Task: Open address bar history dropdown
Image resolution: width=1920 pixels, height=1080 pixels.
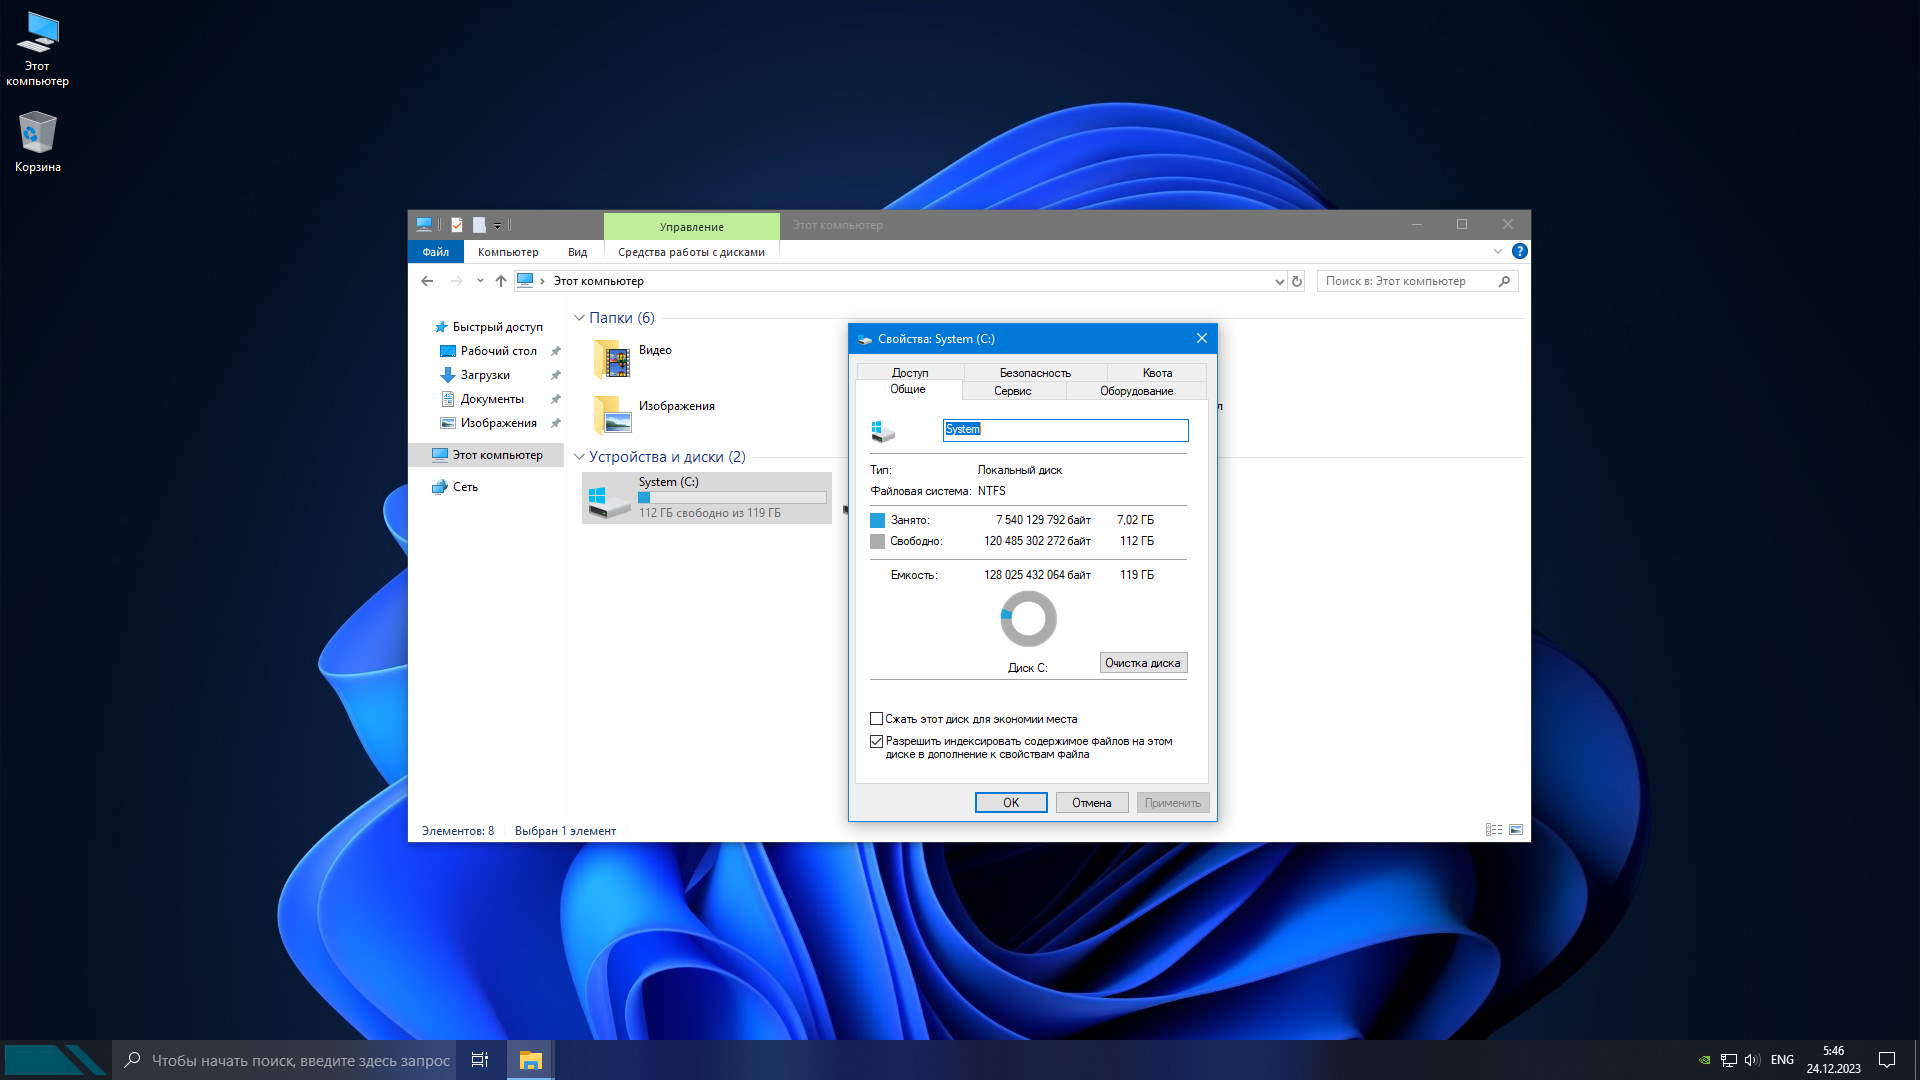Action: point(1279,282)
